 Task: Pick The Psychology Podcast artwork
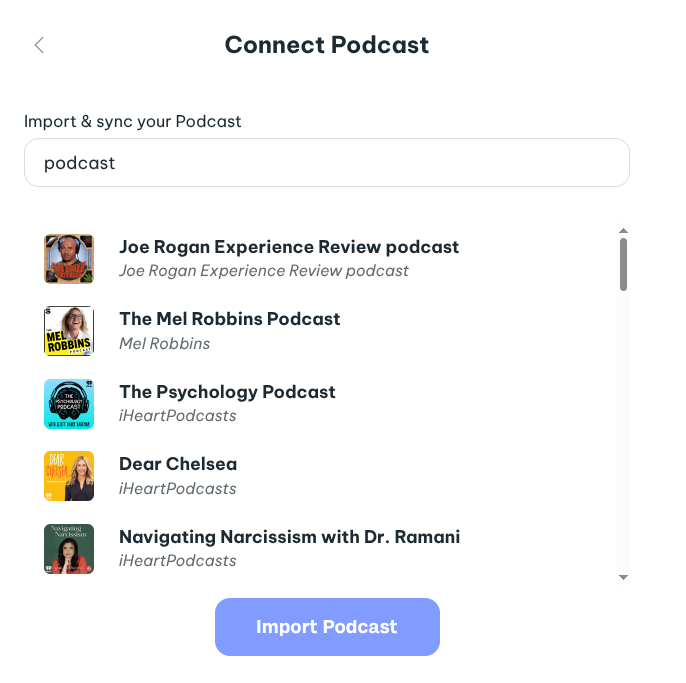(69, 404)
